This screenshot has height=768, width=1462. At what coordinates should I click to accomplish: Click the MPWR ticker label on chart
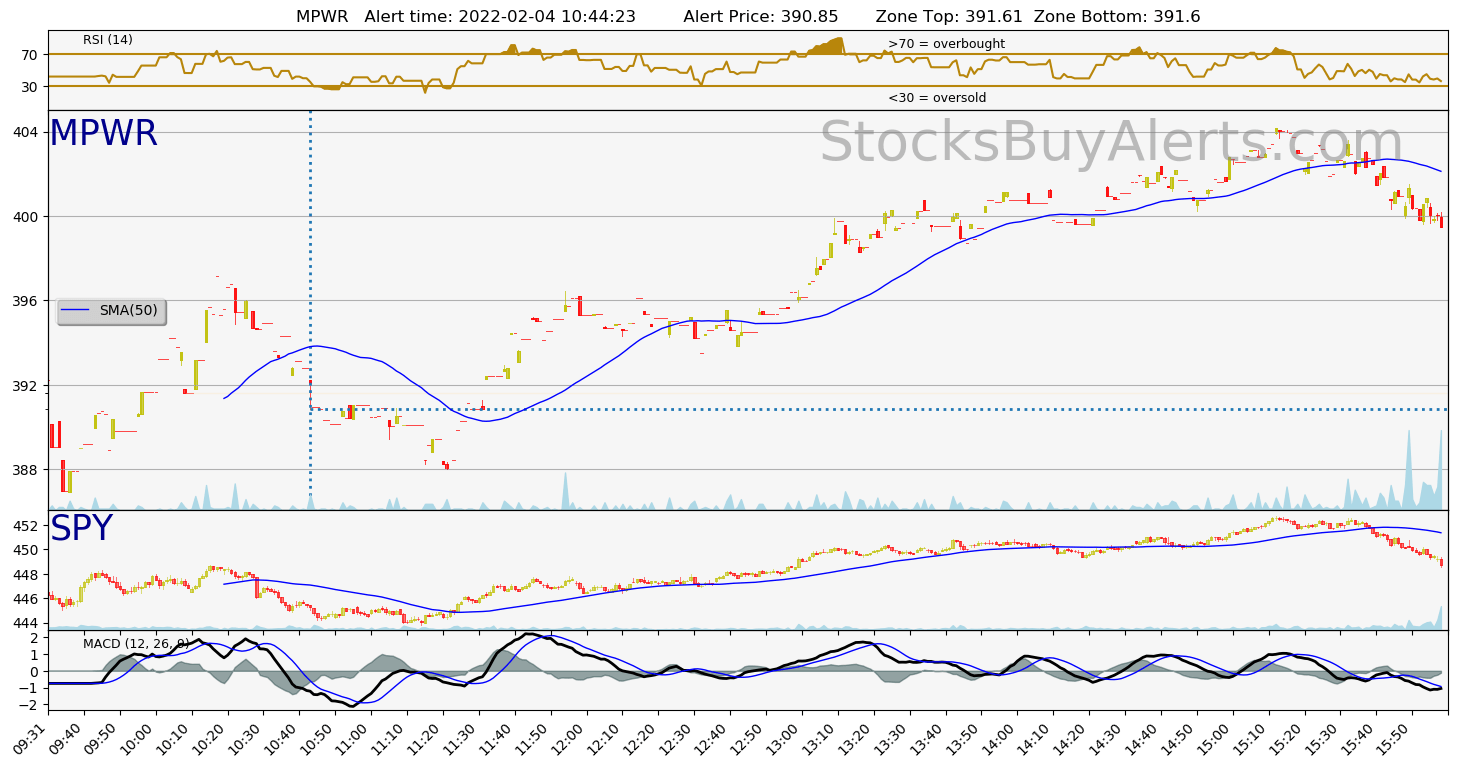[103, 133]
